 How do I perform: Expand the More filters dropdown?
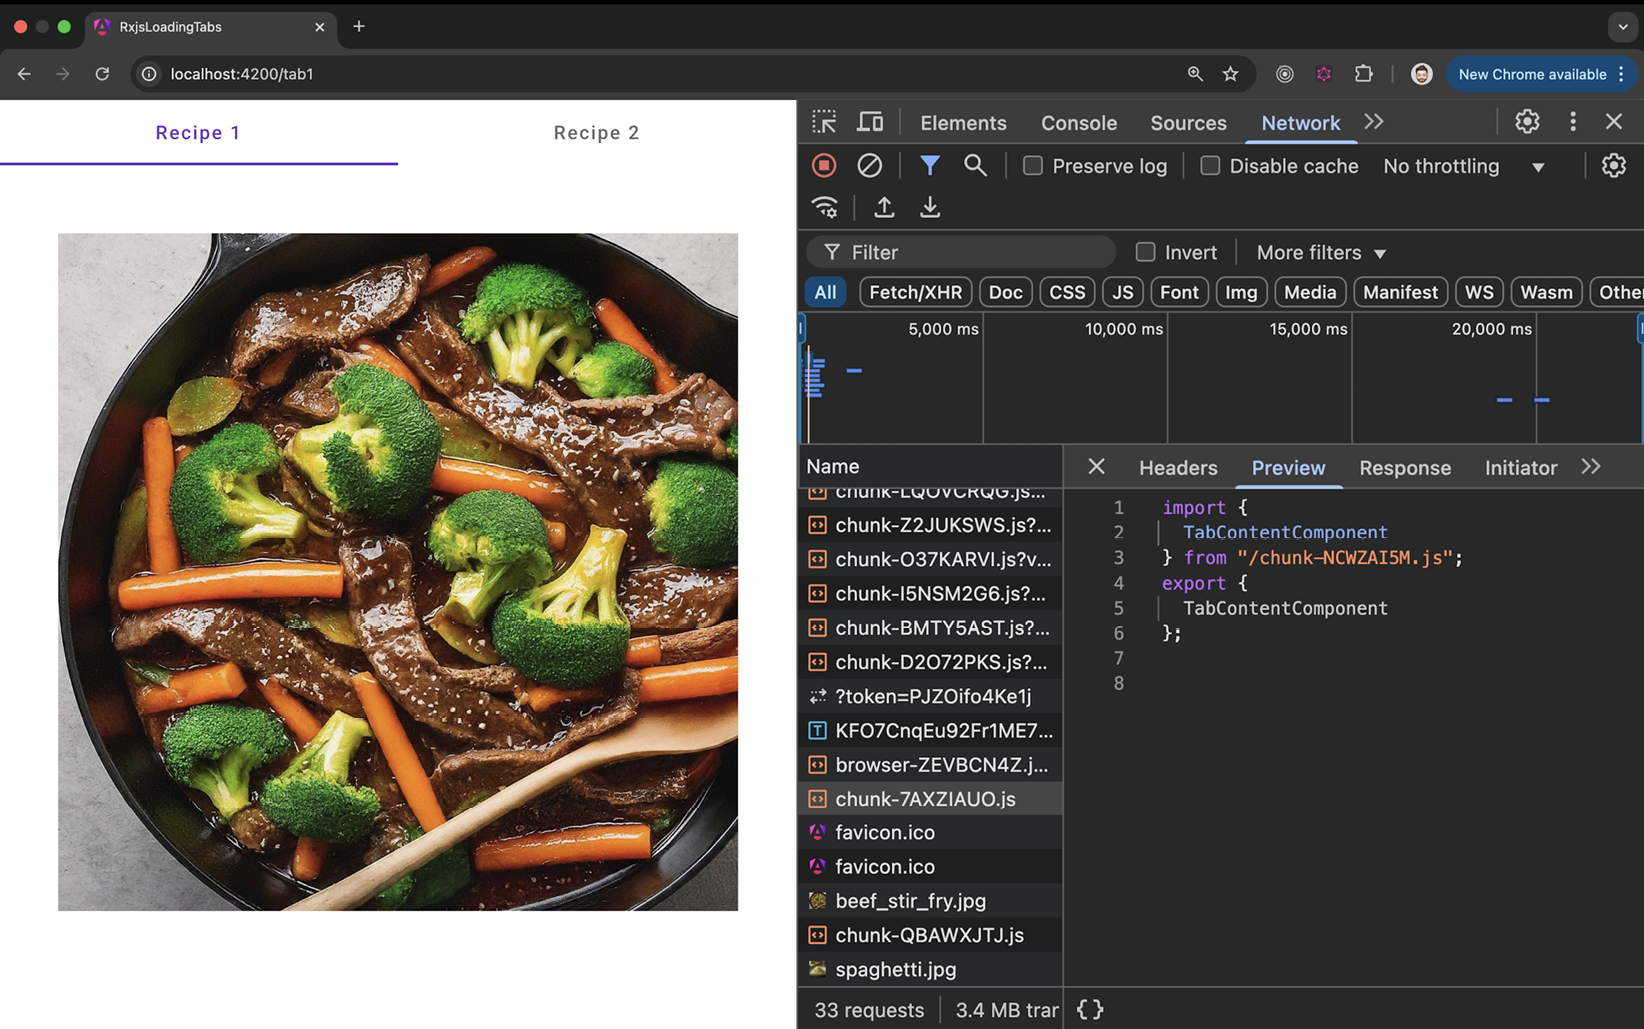coord(1321,252)
